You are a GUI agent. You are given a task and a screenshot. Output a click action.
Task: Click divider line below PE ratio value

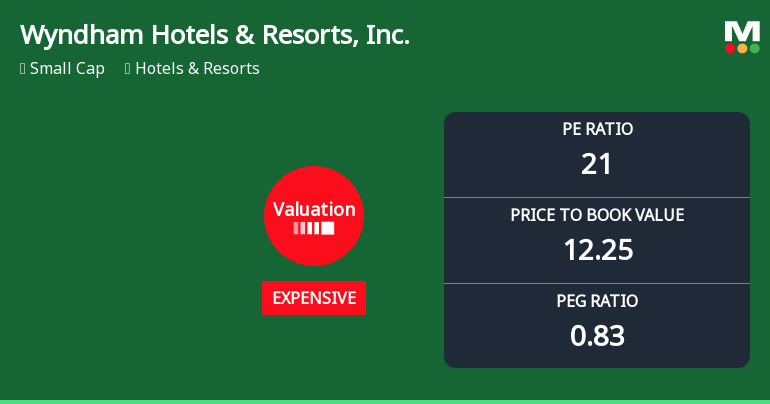597,198
